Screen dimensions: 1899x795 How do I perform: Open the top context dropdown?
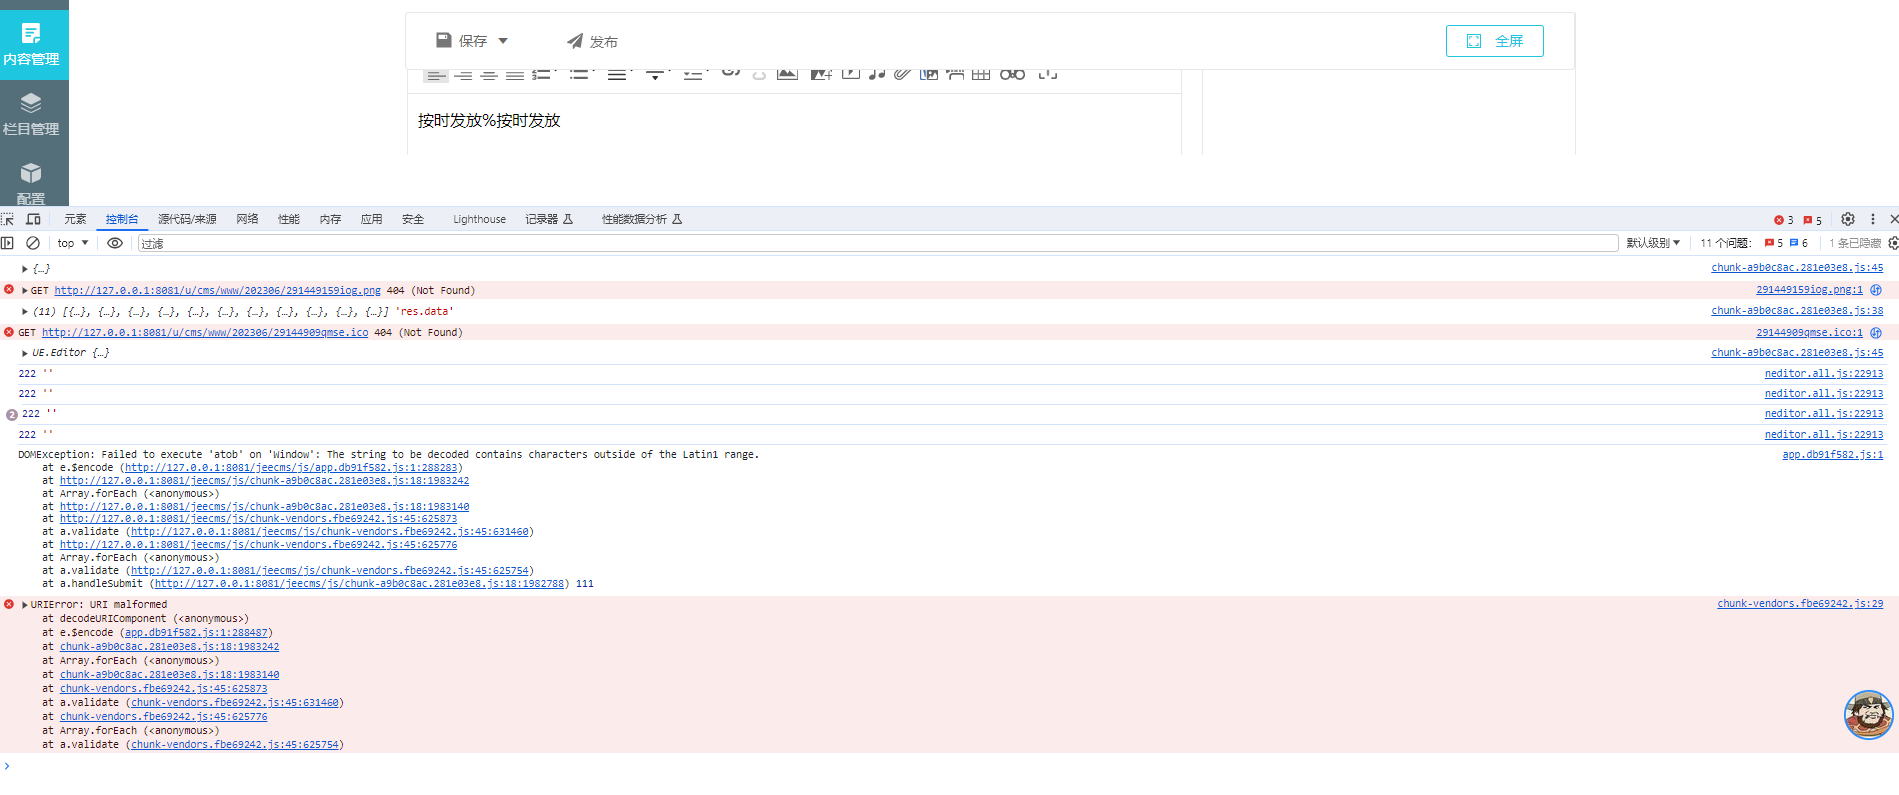(73, 243)
